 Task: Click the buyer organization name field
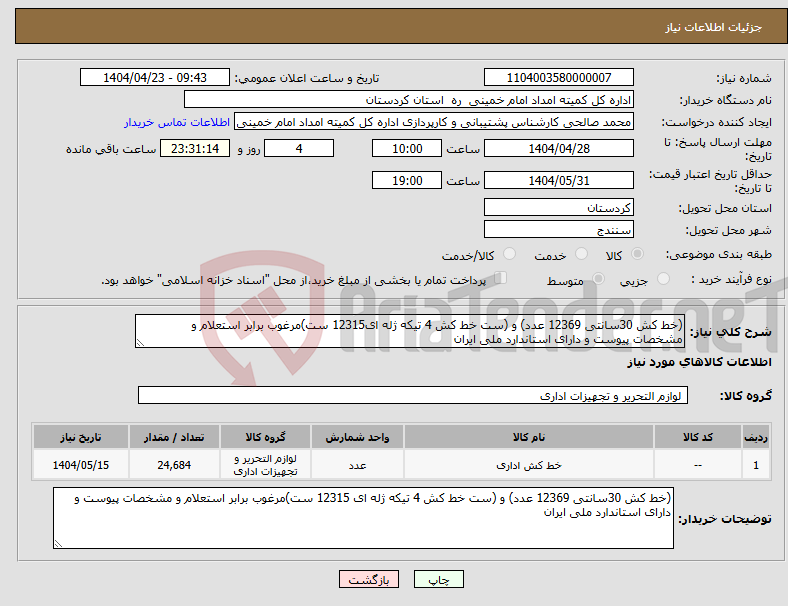coord(409,99)
